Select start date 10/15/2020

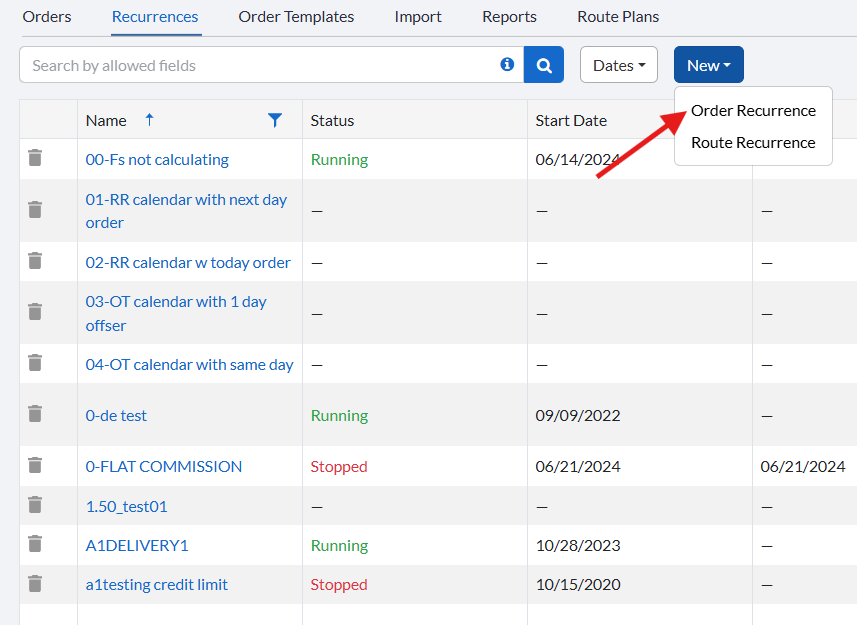578,585
